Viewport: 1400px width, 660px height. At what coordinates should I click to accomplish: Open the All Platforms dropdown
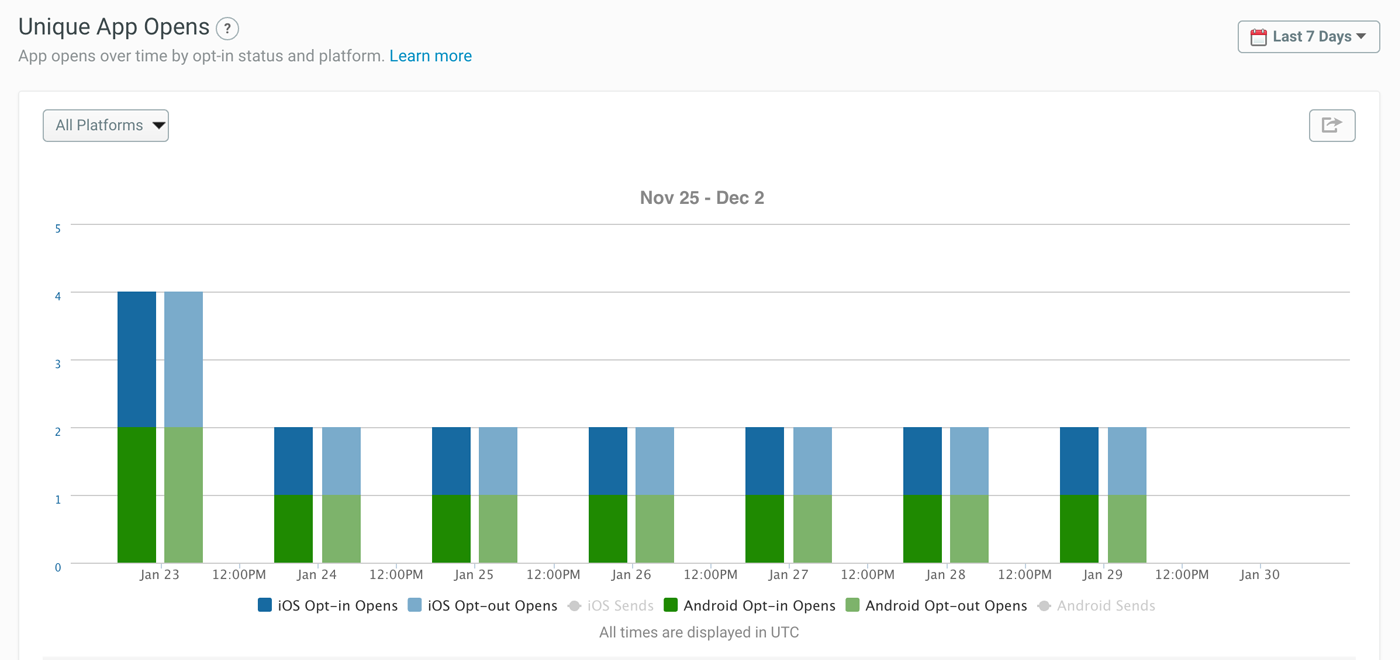(x=105, y=125)
